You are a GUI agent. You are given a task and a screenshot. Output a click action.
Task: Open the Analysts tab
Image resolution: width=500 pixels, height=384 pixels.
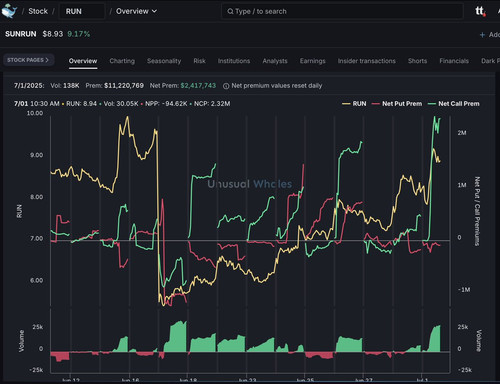coord(275,61)
